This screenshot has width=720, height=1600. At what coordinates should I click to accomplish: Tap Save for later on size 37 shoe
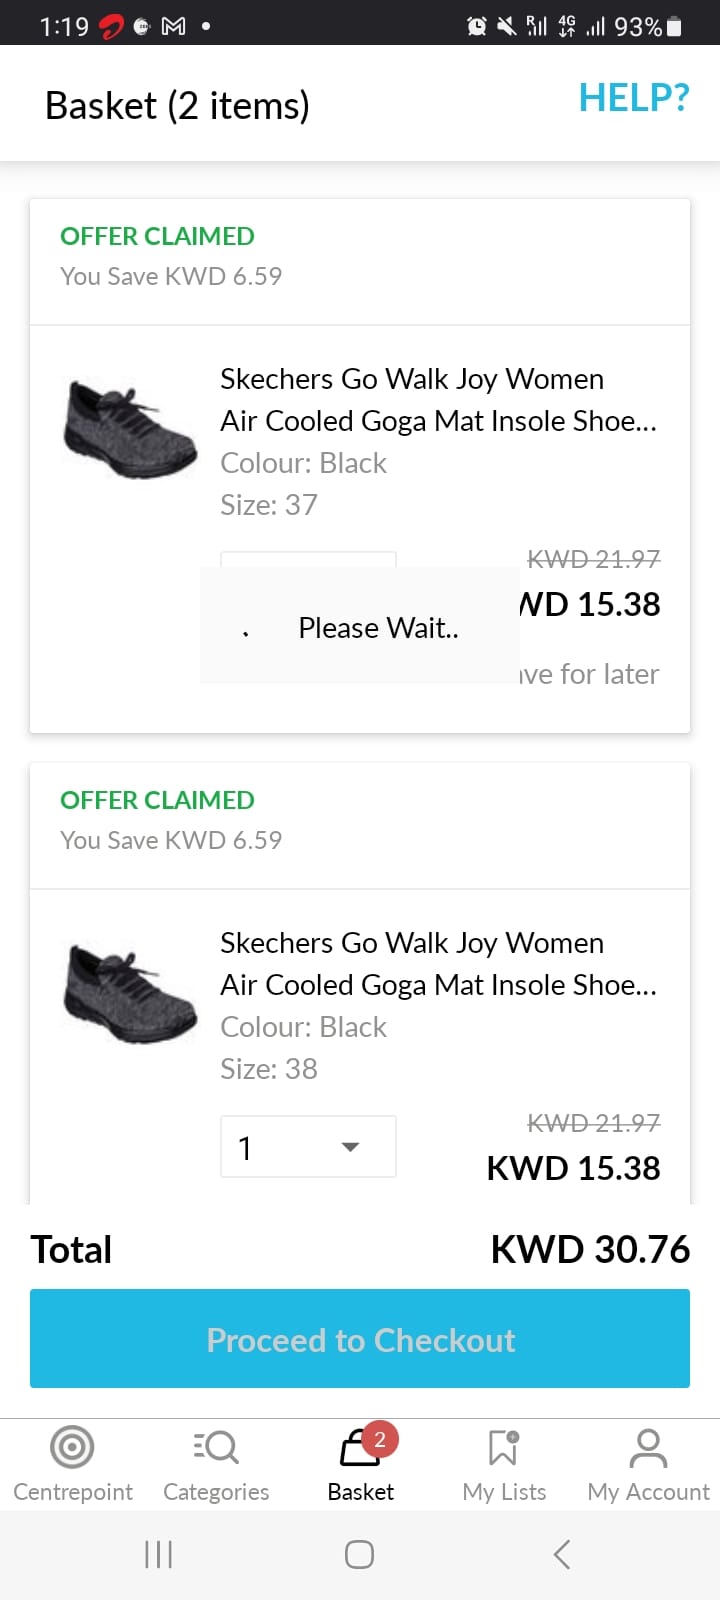pyautogui.click(x=592, y=674)
